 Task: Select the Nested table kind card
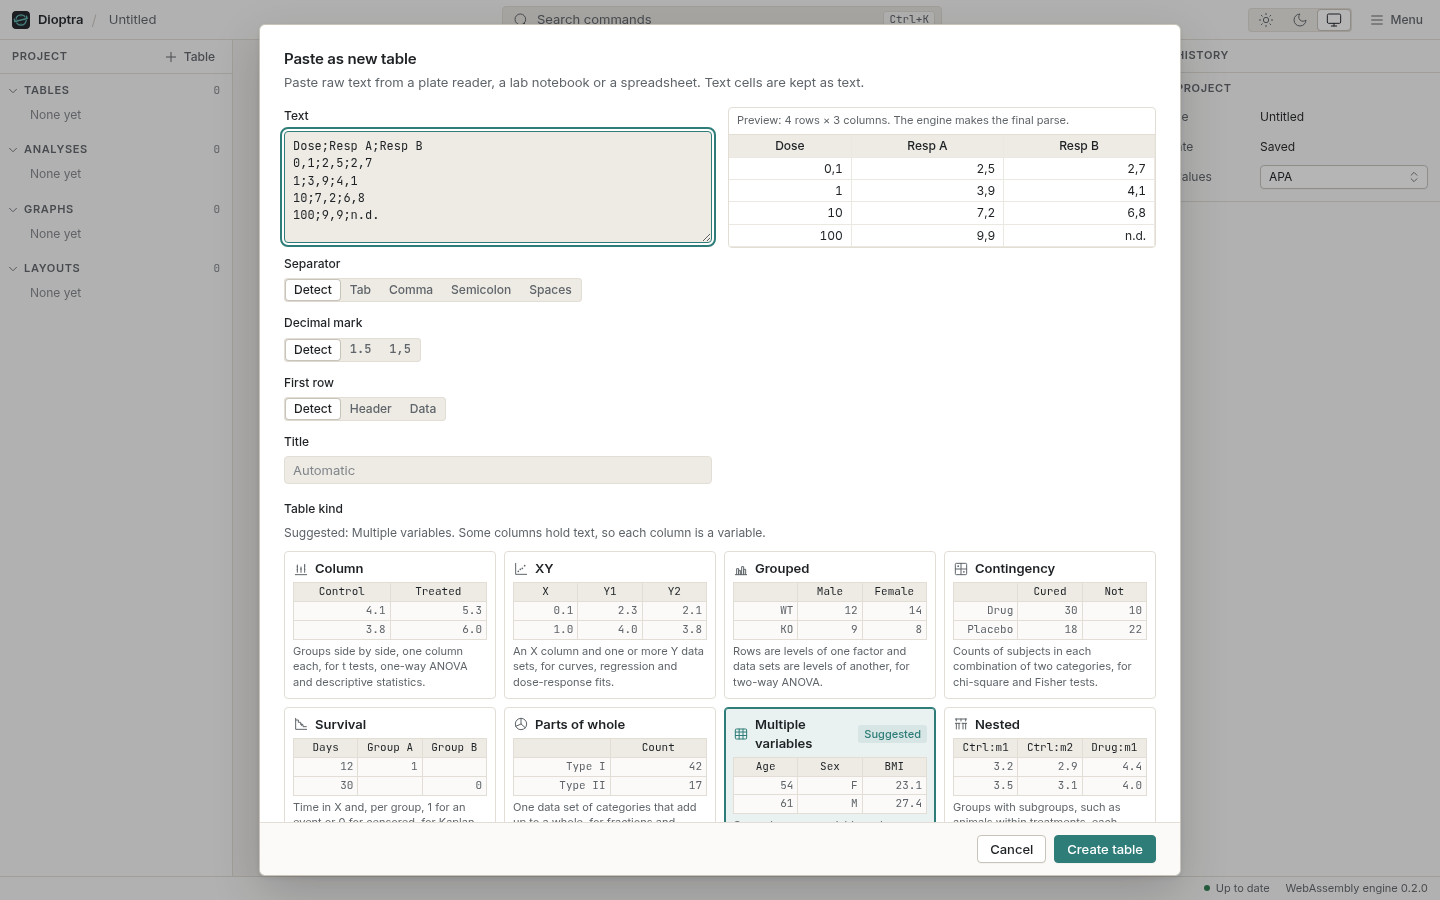click(x=1050, y=764)
